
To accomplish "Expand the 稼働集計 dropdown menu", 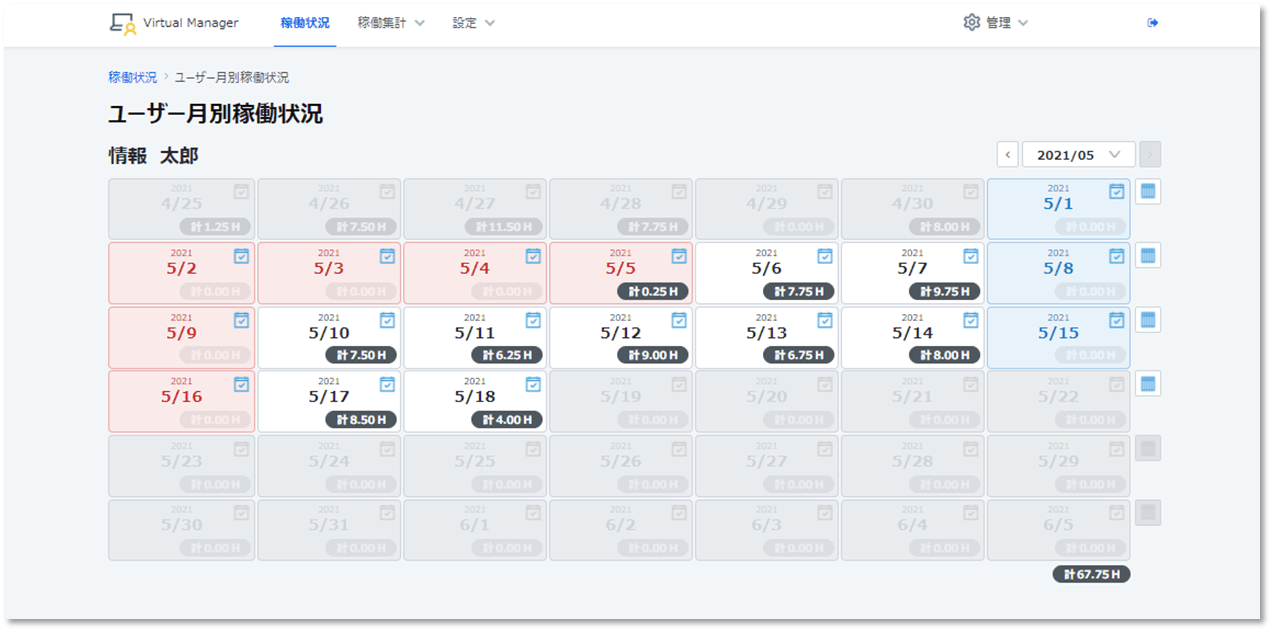I will (x=391, y=23).
